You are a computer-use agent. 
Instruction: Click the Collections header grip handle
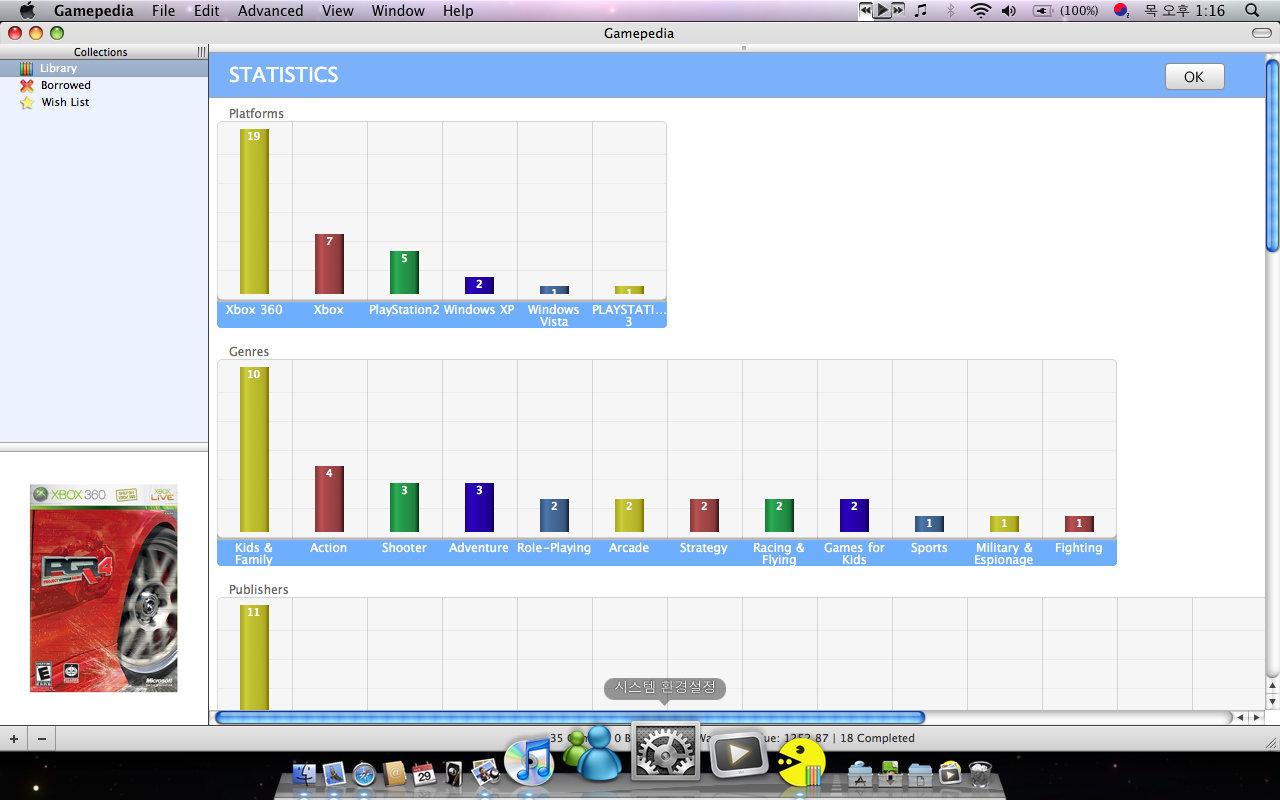[x=201, y=51]
